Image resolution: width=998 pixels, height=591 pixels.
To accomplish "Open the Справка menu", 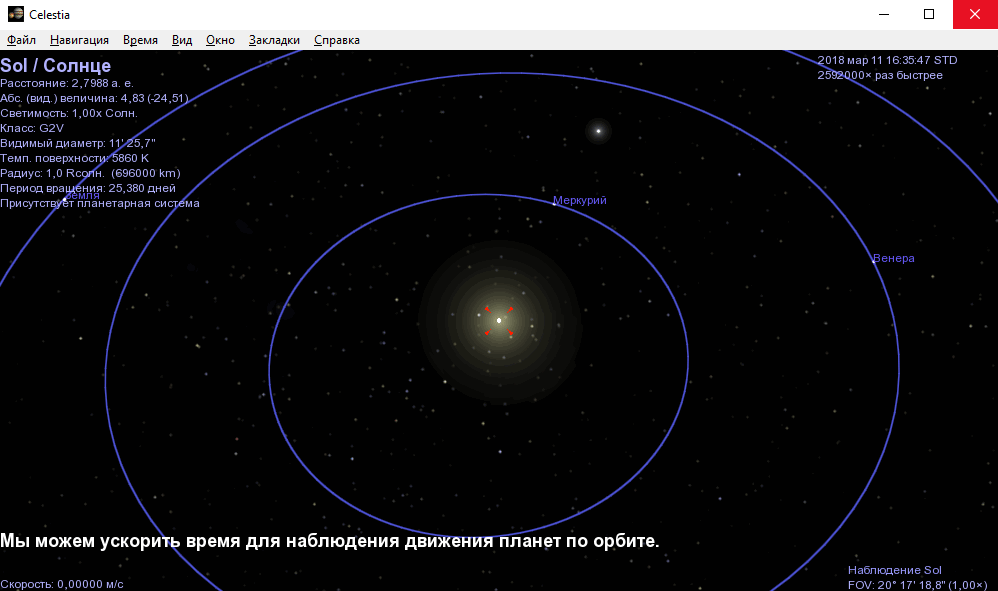I will click(337, 40).
